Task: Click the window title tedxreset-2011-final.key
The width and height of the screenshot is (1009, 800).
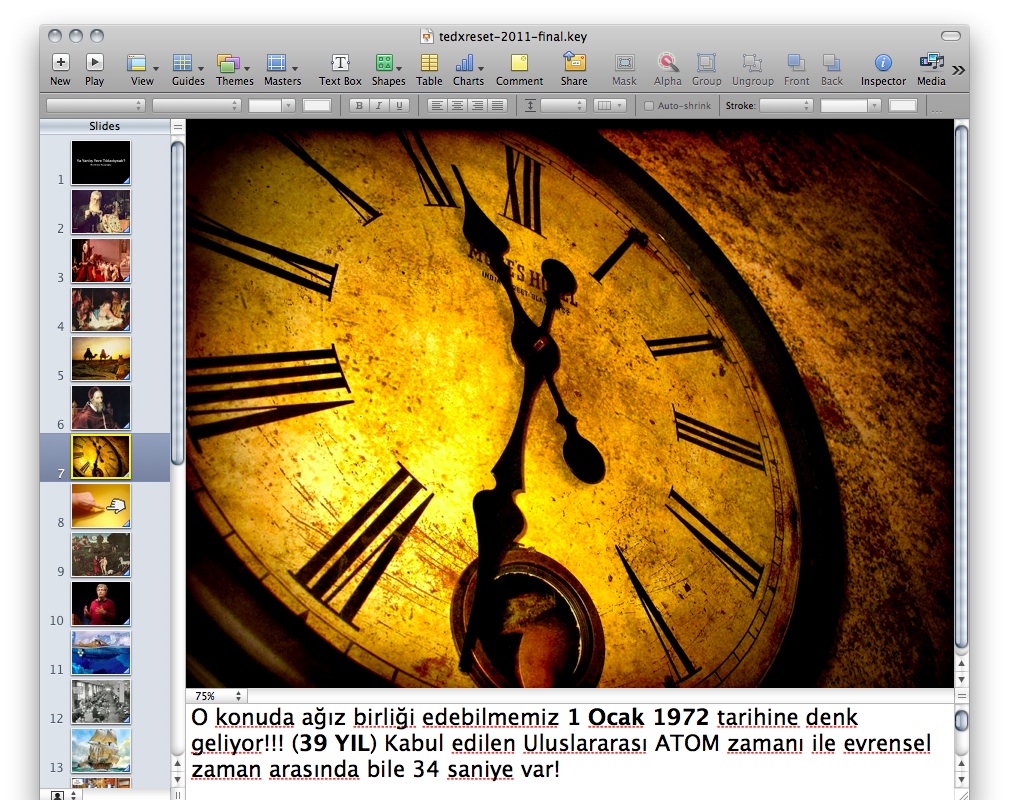Action: click(x=512, y=37)
